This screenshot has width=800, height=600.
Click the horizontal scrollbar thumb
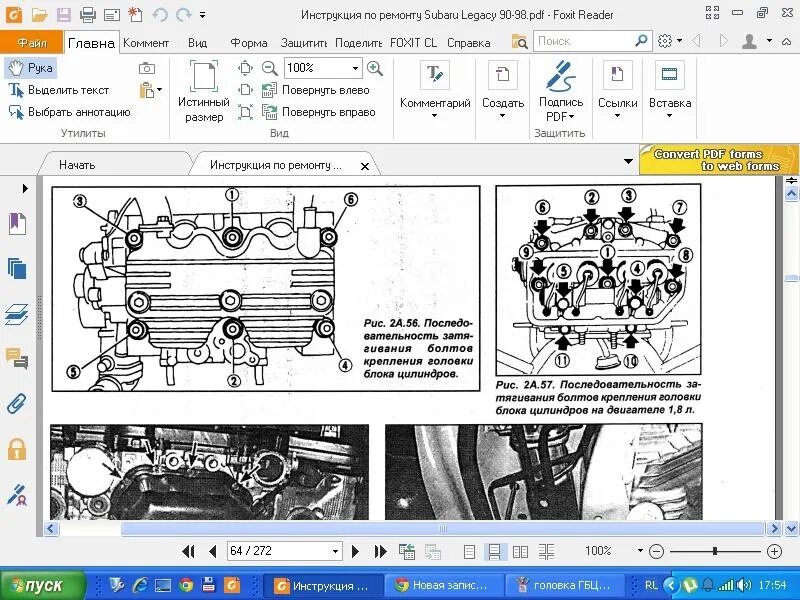point(442,529)
